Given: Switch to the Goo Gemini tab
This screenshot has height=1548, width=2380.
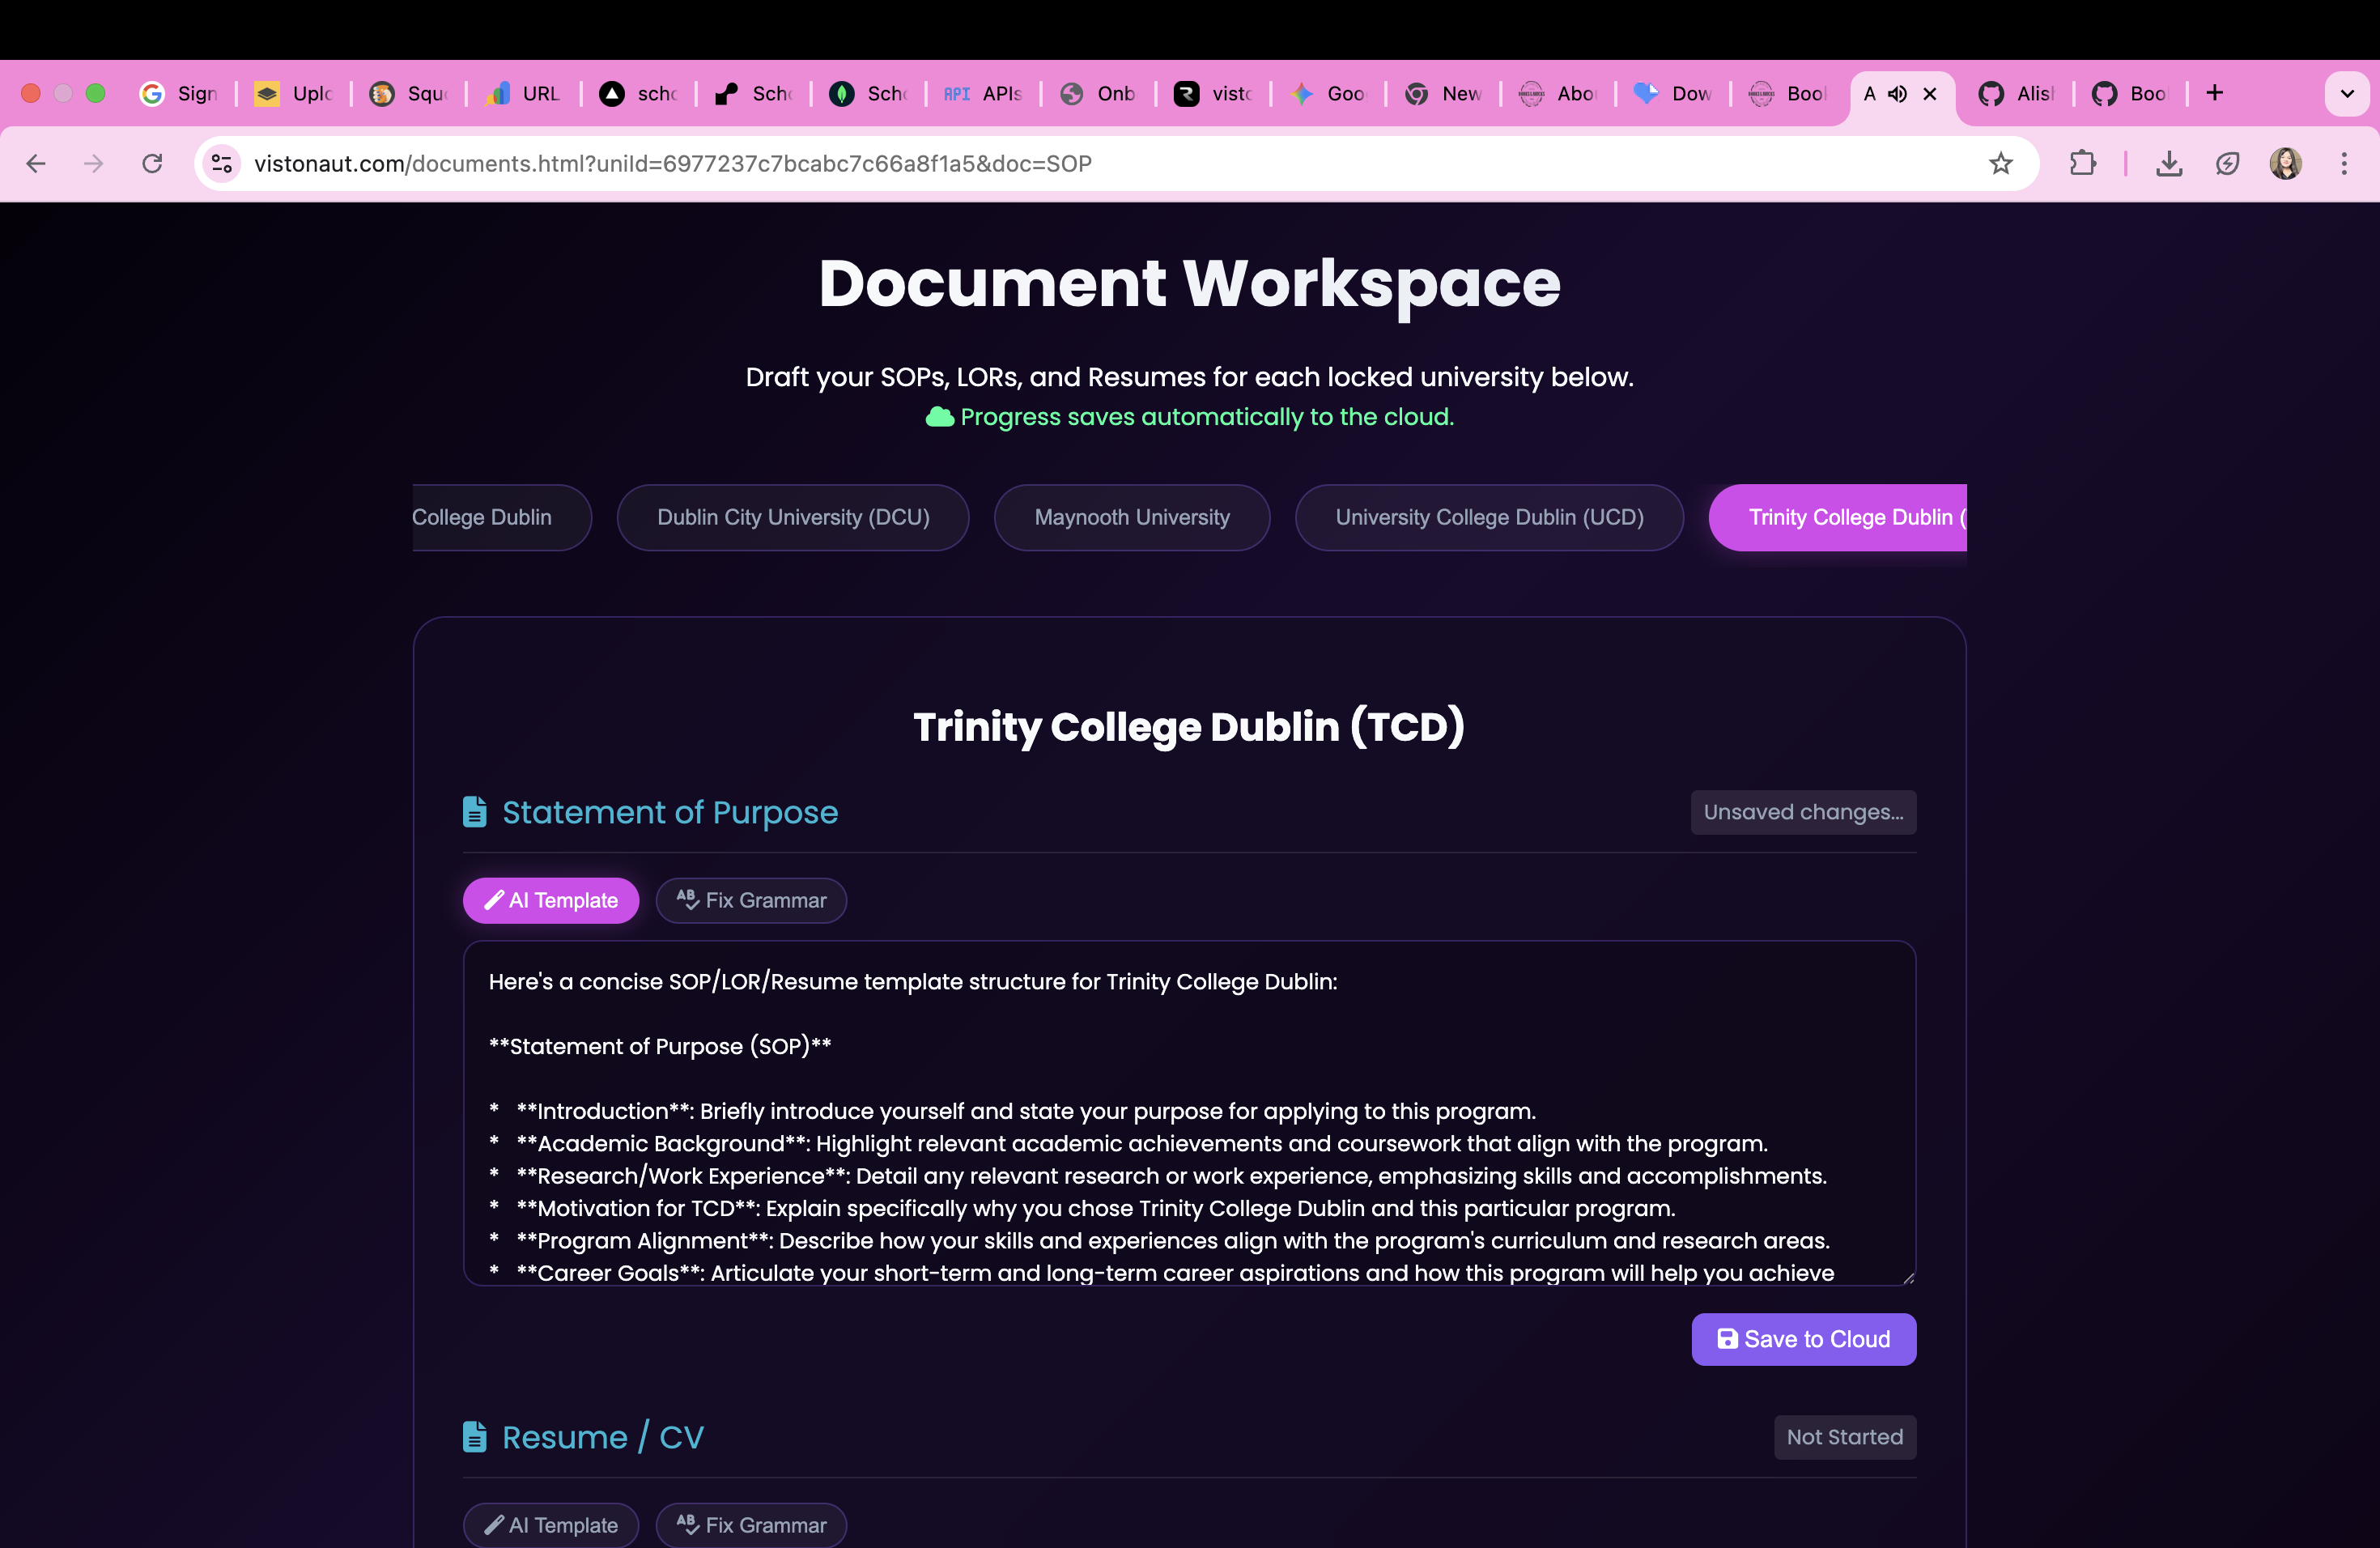Looking at the screenshot, I should click(x=1329, y=93).
